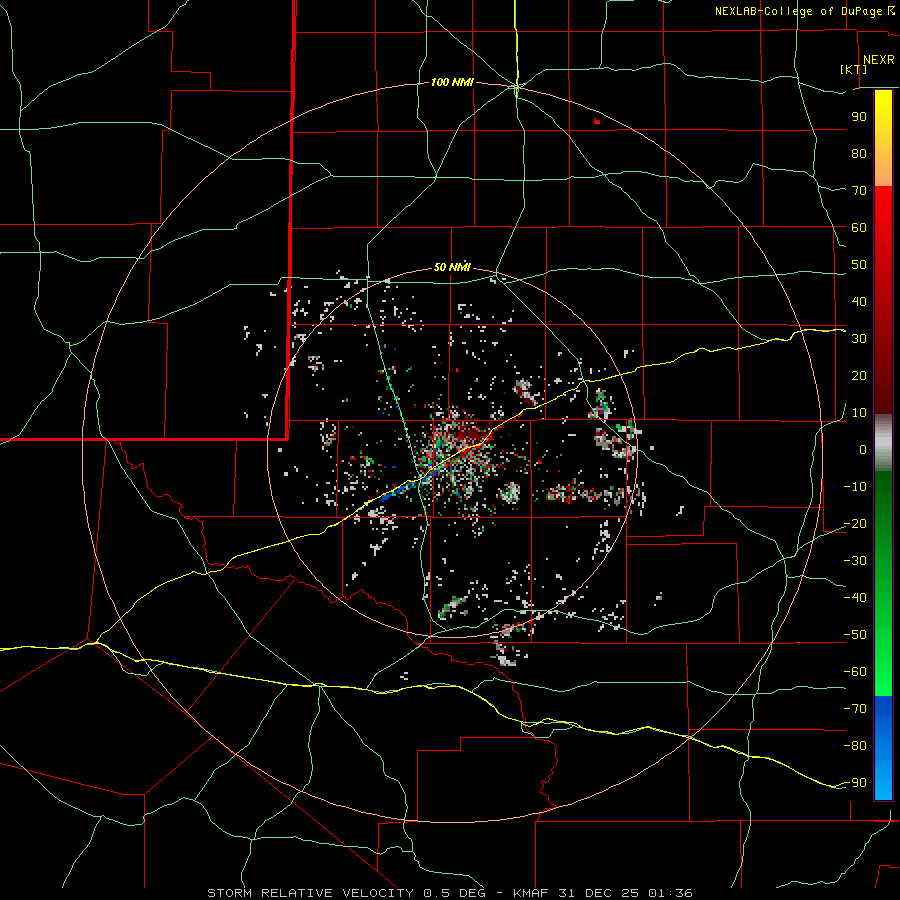Click the 0 value on the velocity scale

point(863,449)
